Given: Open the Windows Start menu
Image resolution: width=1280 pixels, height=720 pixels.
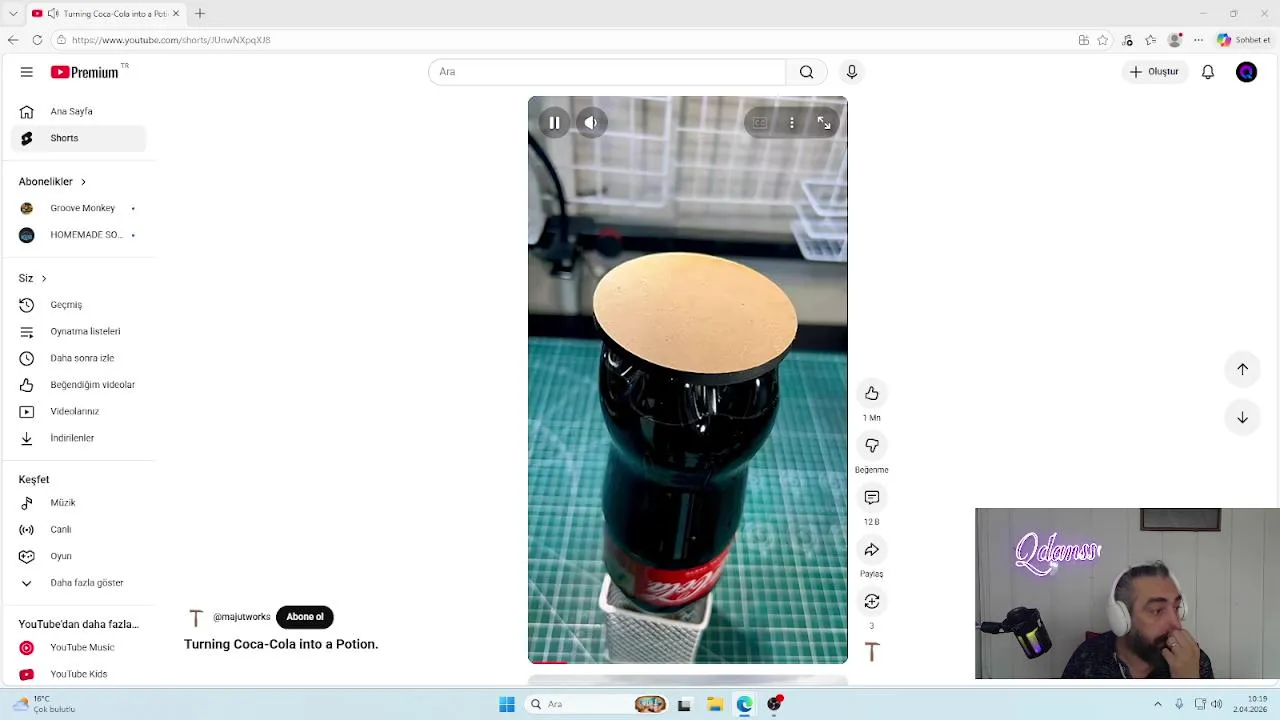Looking at the screenshot, I should [507, 704].
